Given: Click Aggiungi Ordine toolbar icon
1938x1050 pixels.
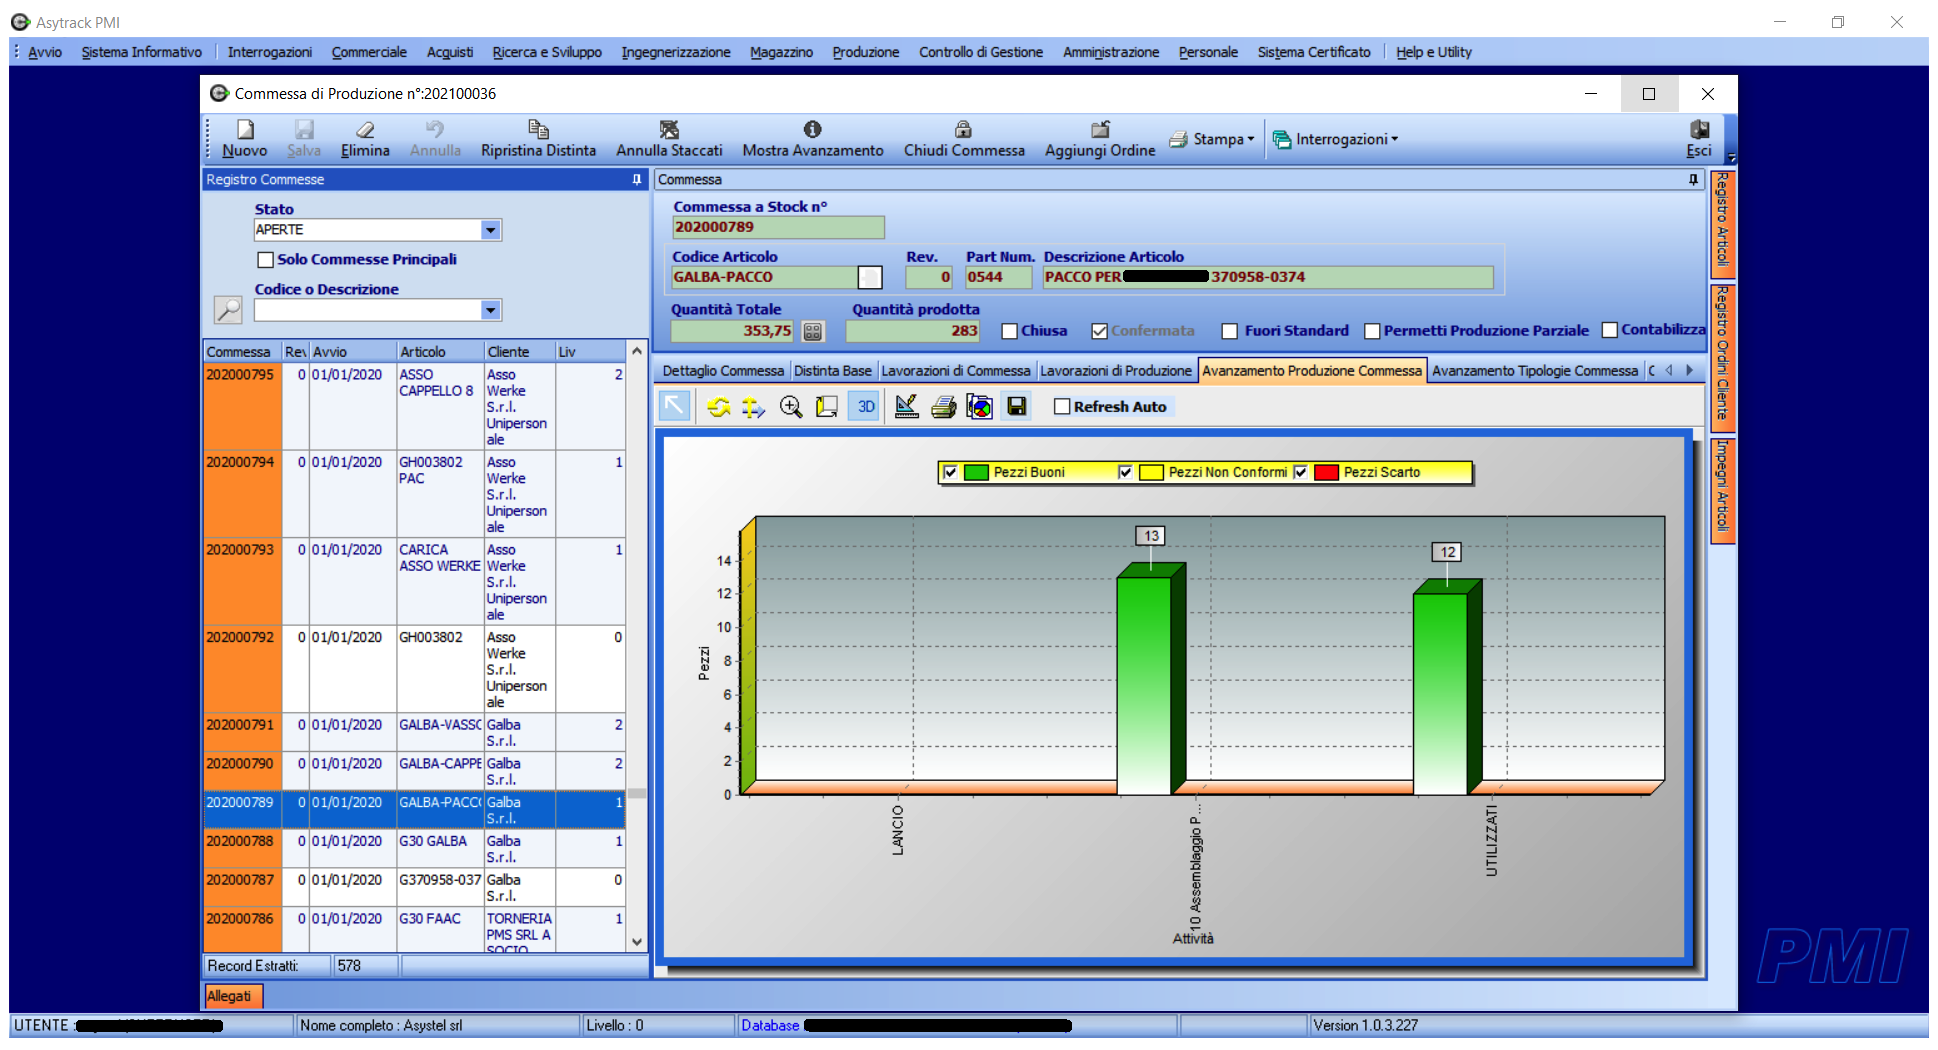Looking at the screenshot, I should click(x=1100, y=130).
